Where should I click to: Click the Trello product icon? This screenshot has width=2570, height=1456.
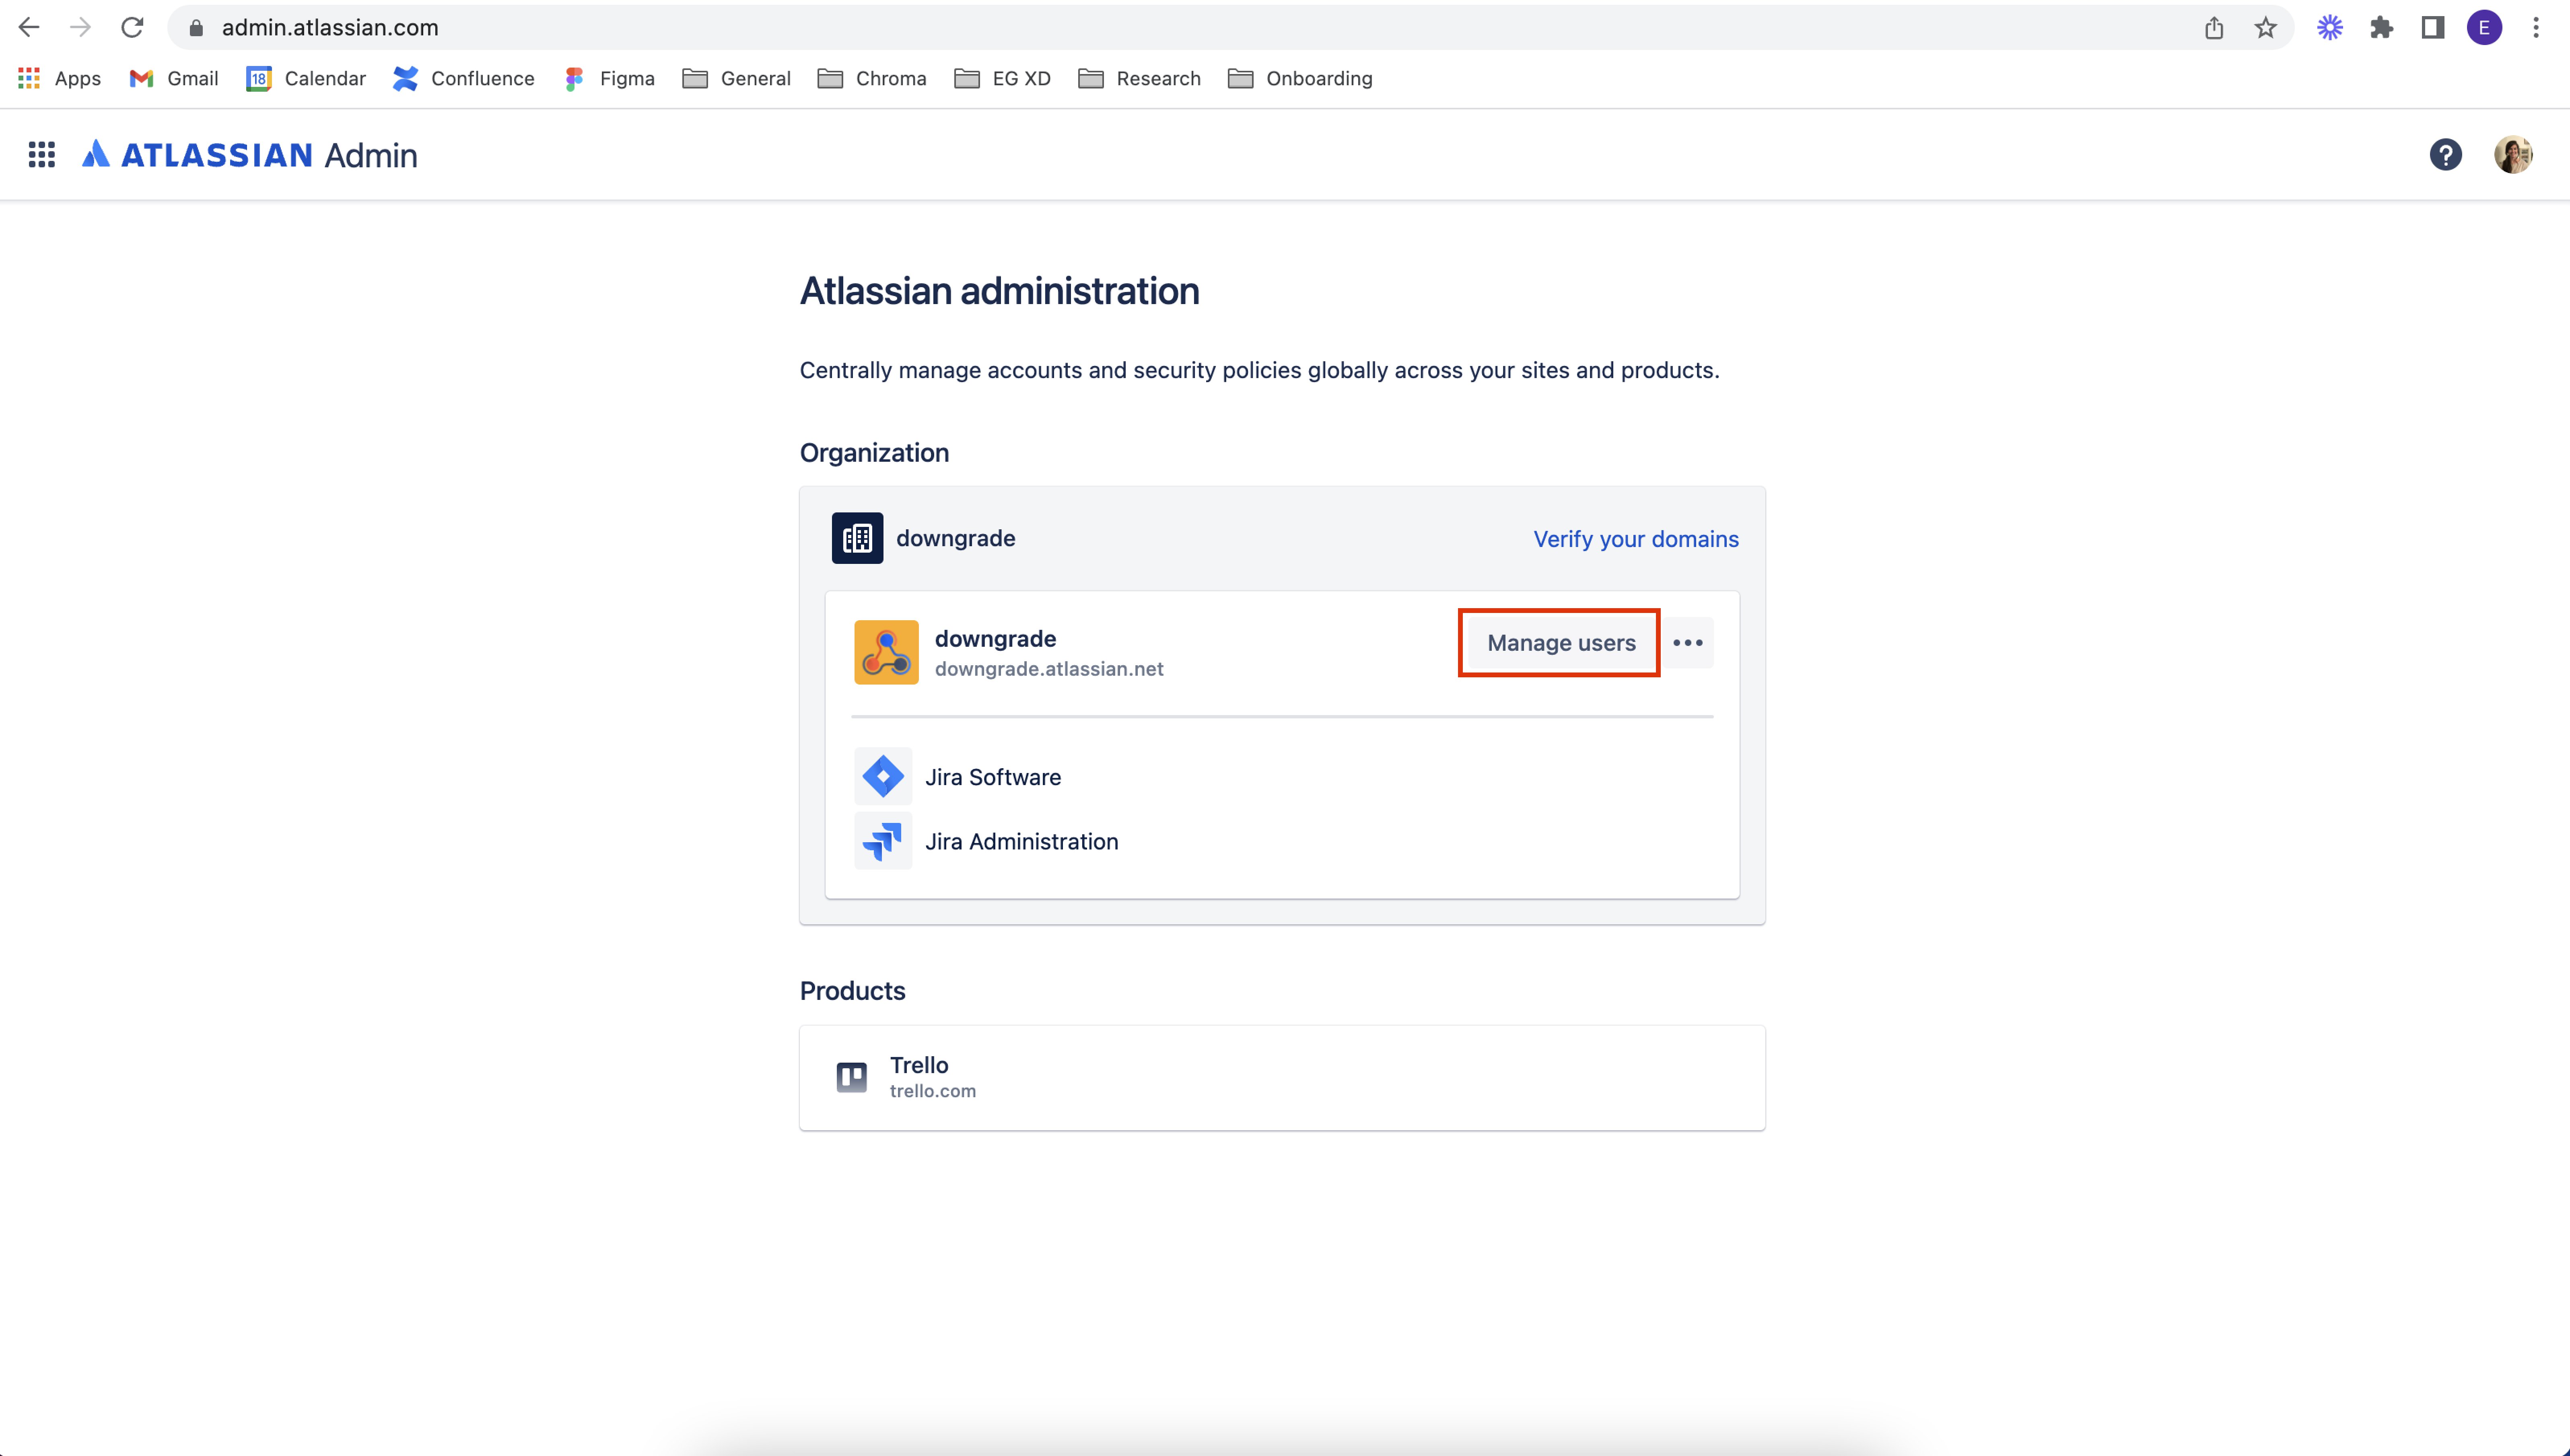851,1077
